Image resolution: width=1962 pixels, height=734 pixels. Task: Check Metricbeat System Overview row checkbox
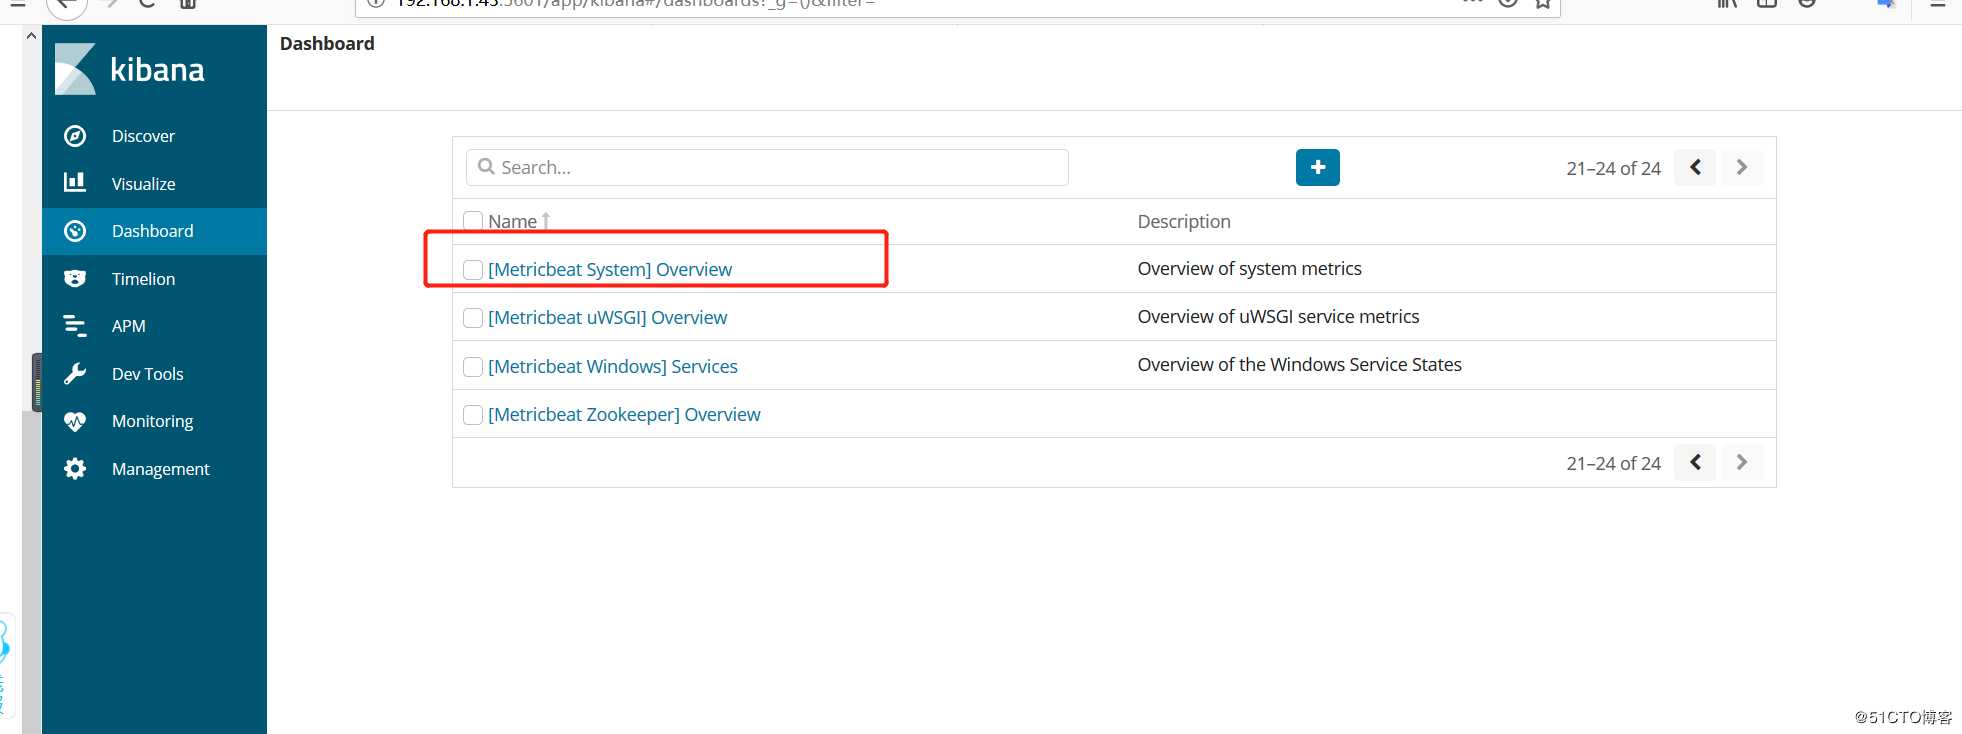click(x=473, y=270)
